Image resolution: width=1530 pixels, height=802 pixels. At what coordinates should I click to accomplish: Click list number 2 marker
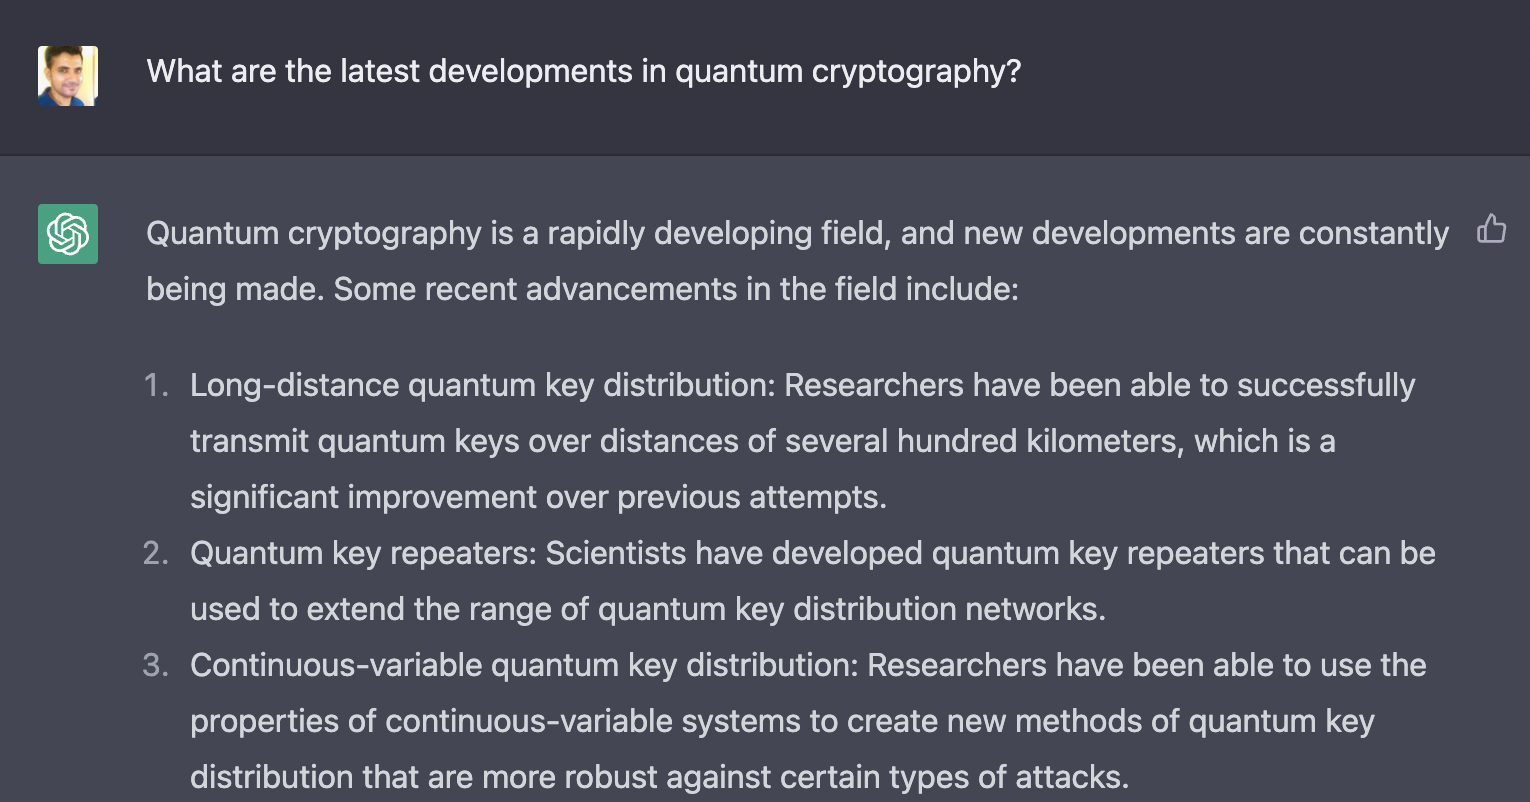157,554
